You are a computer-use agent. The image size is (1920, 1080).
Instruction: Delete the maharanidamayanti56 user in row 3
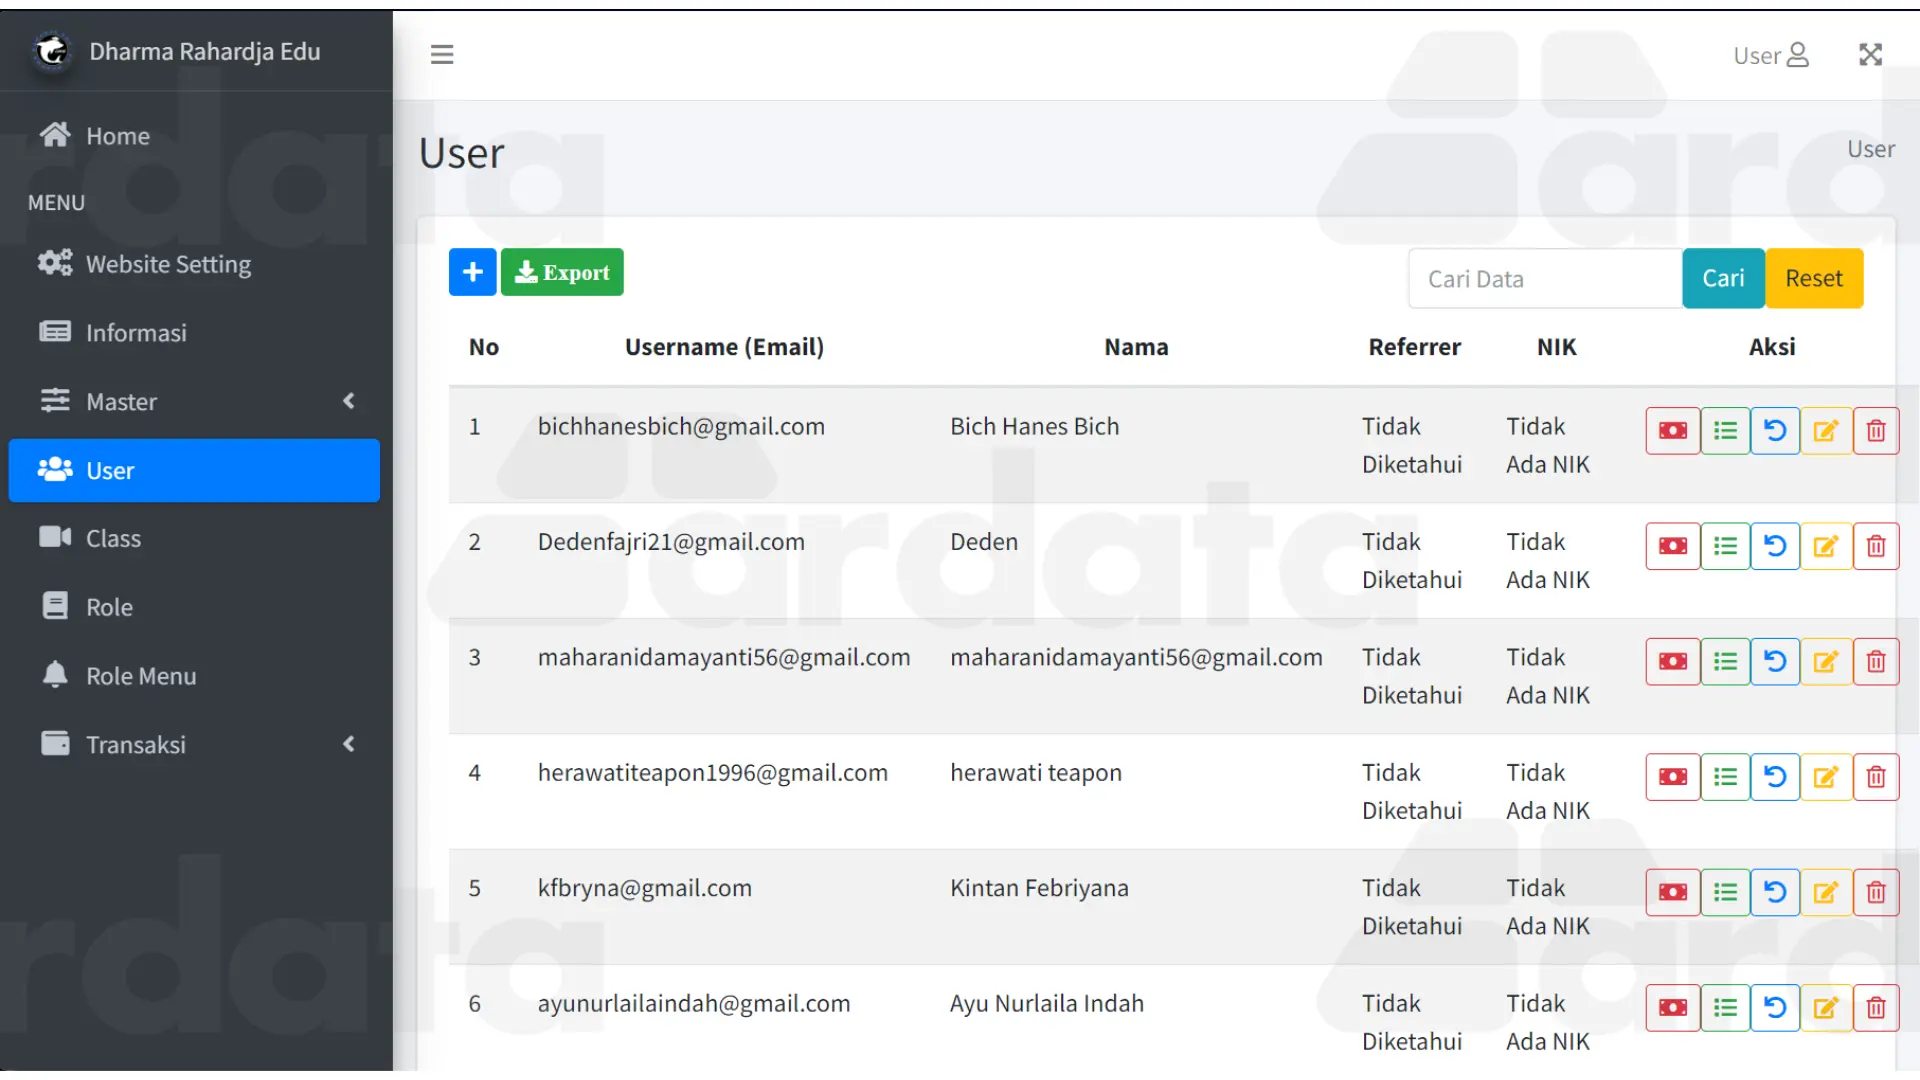click(1876, 662)
